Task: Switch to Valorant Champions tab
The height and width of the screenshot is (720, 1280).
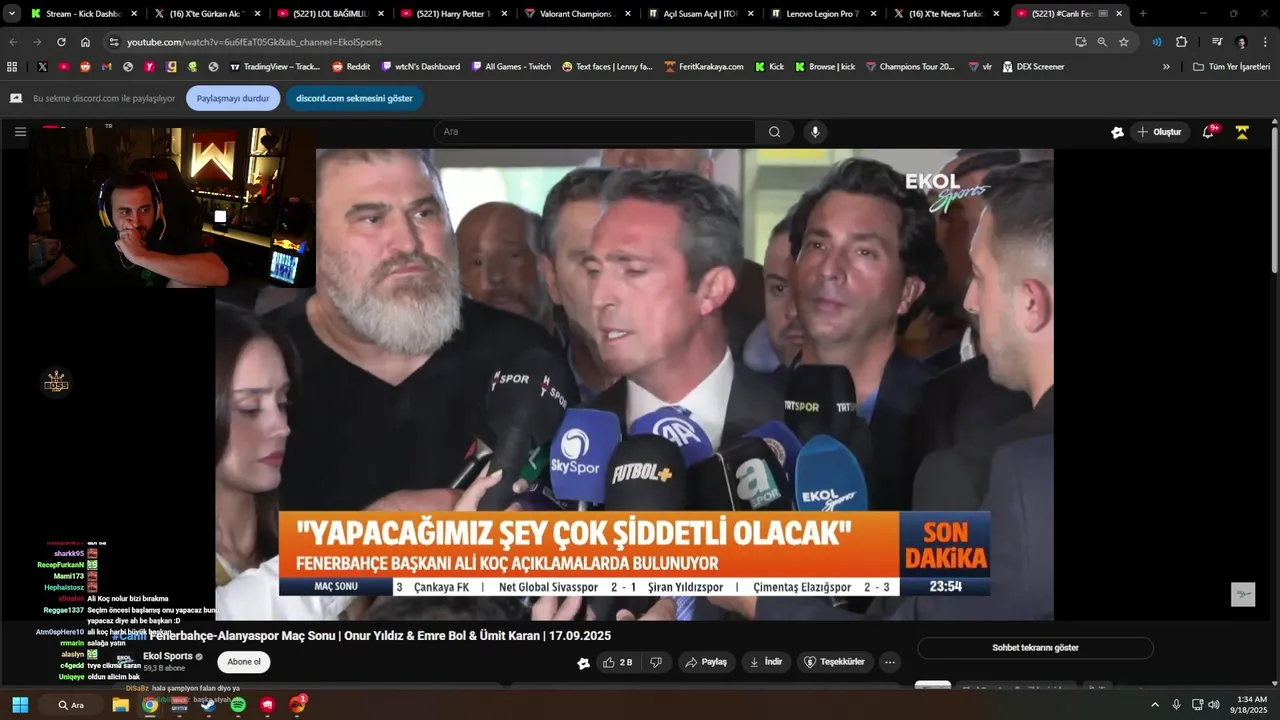Action: click(575, 14)
